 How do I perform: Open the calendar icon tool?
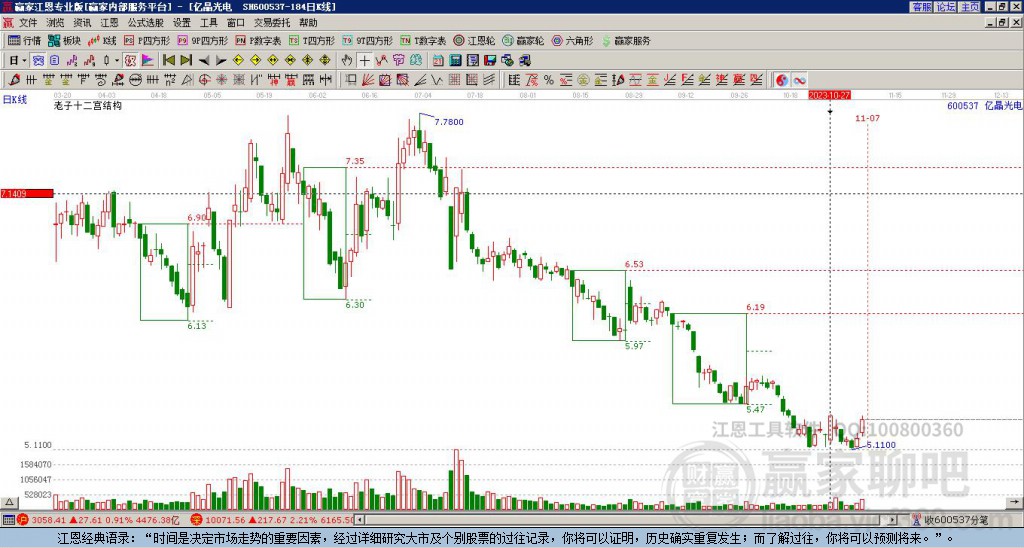(438, 61)
